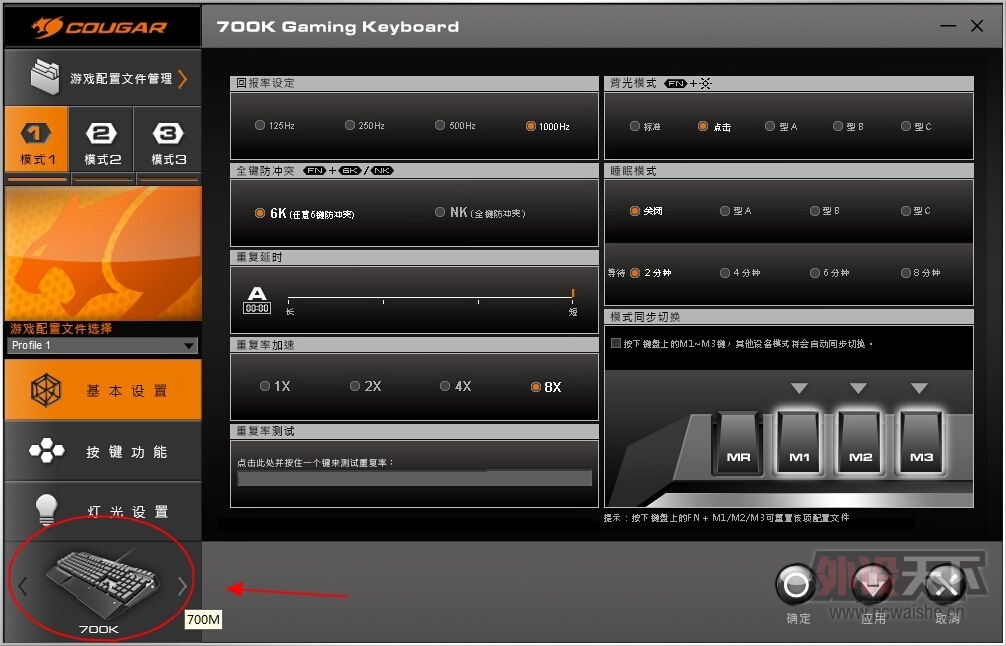
Task: Minimize the Cougar software window
Action: (x=948, y=26)
